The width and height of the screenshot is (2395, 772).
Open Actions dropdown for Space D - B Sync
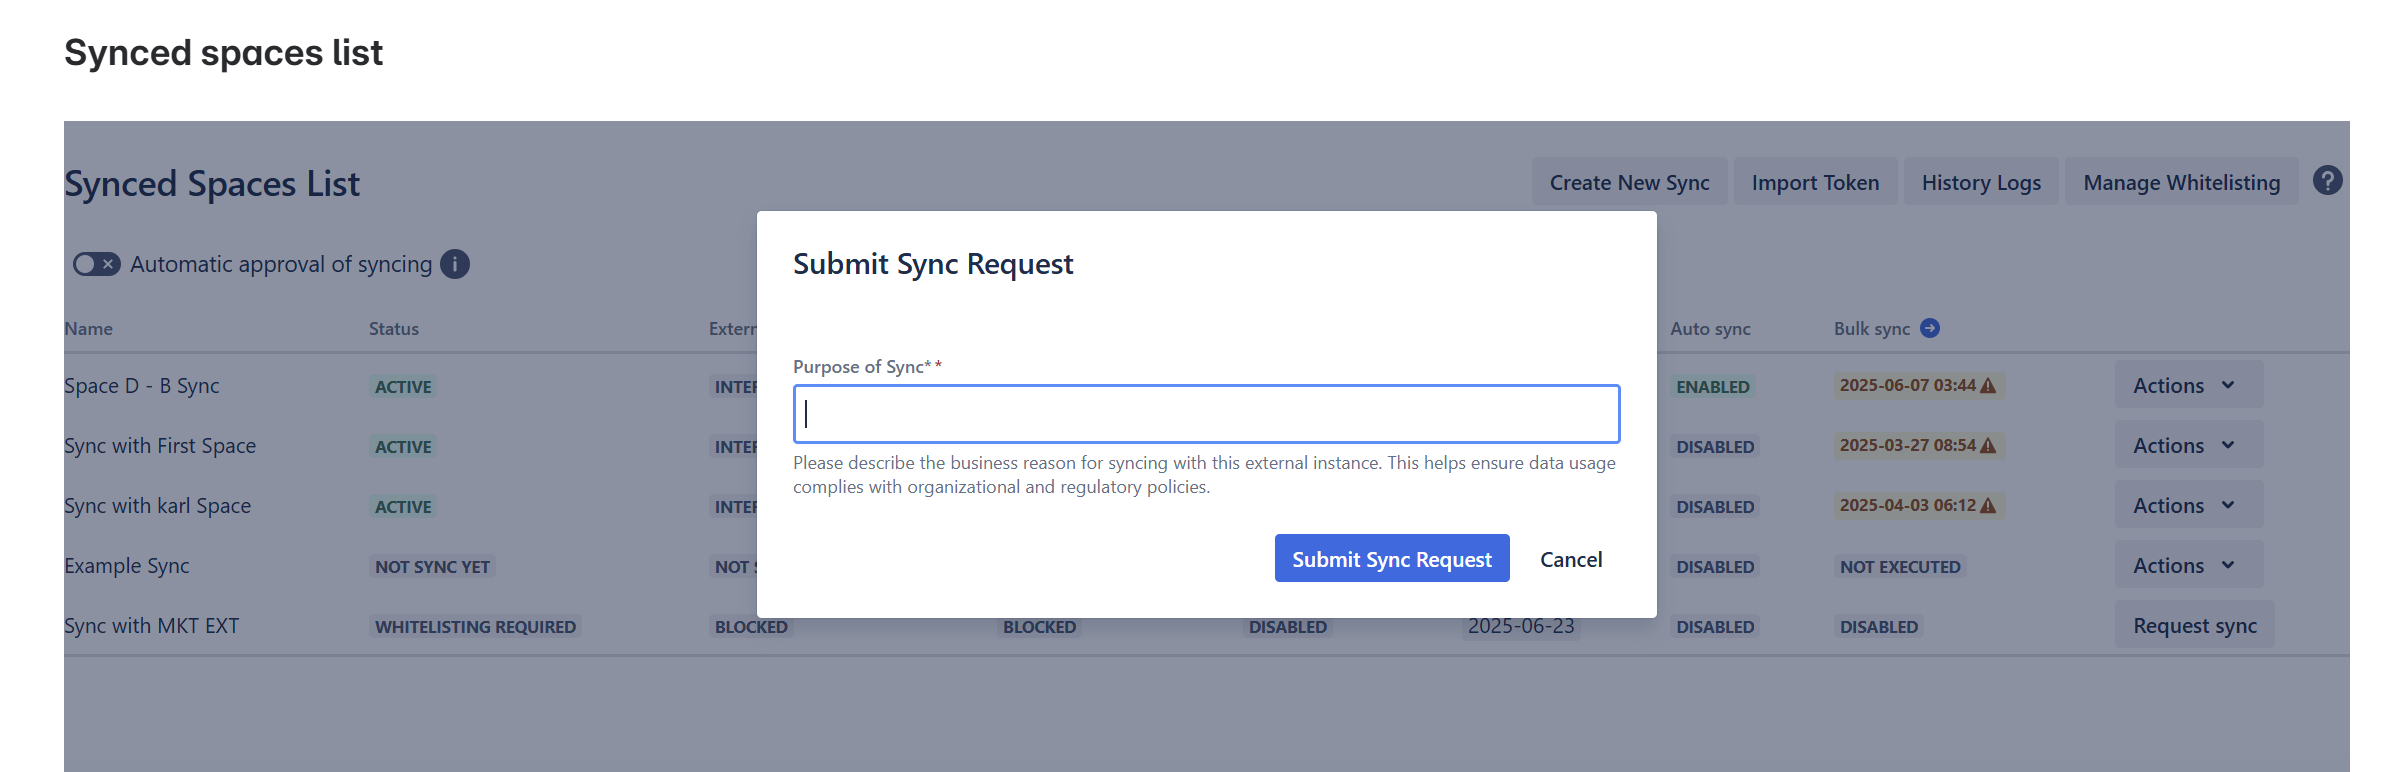pyautogui.click(x=2187, y=386)
